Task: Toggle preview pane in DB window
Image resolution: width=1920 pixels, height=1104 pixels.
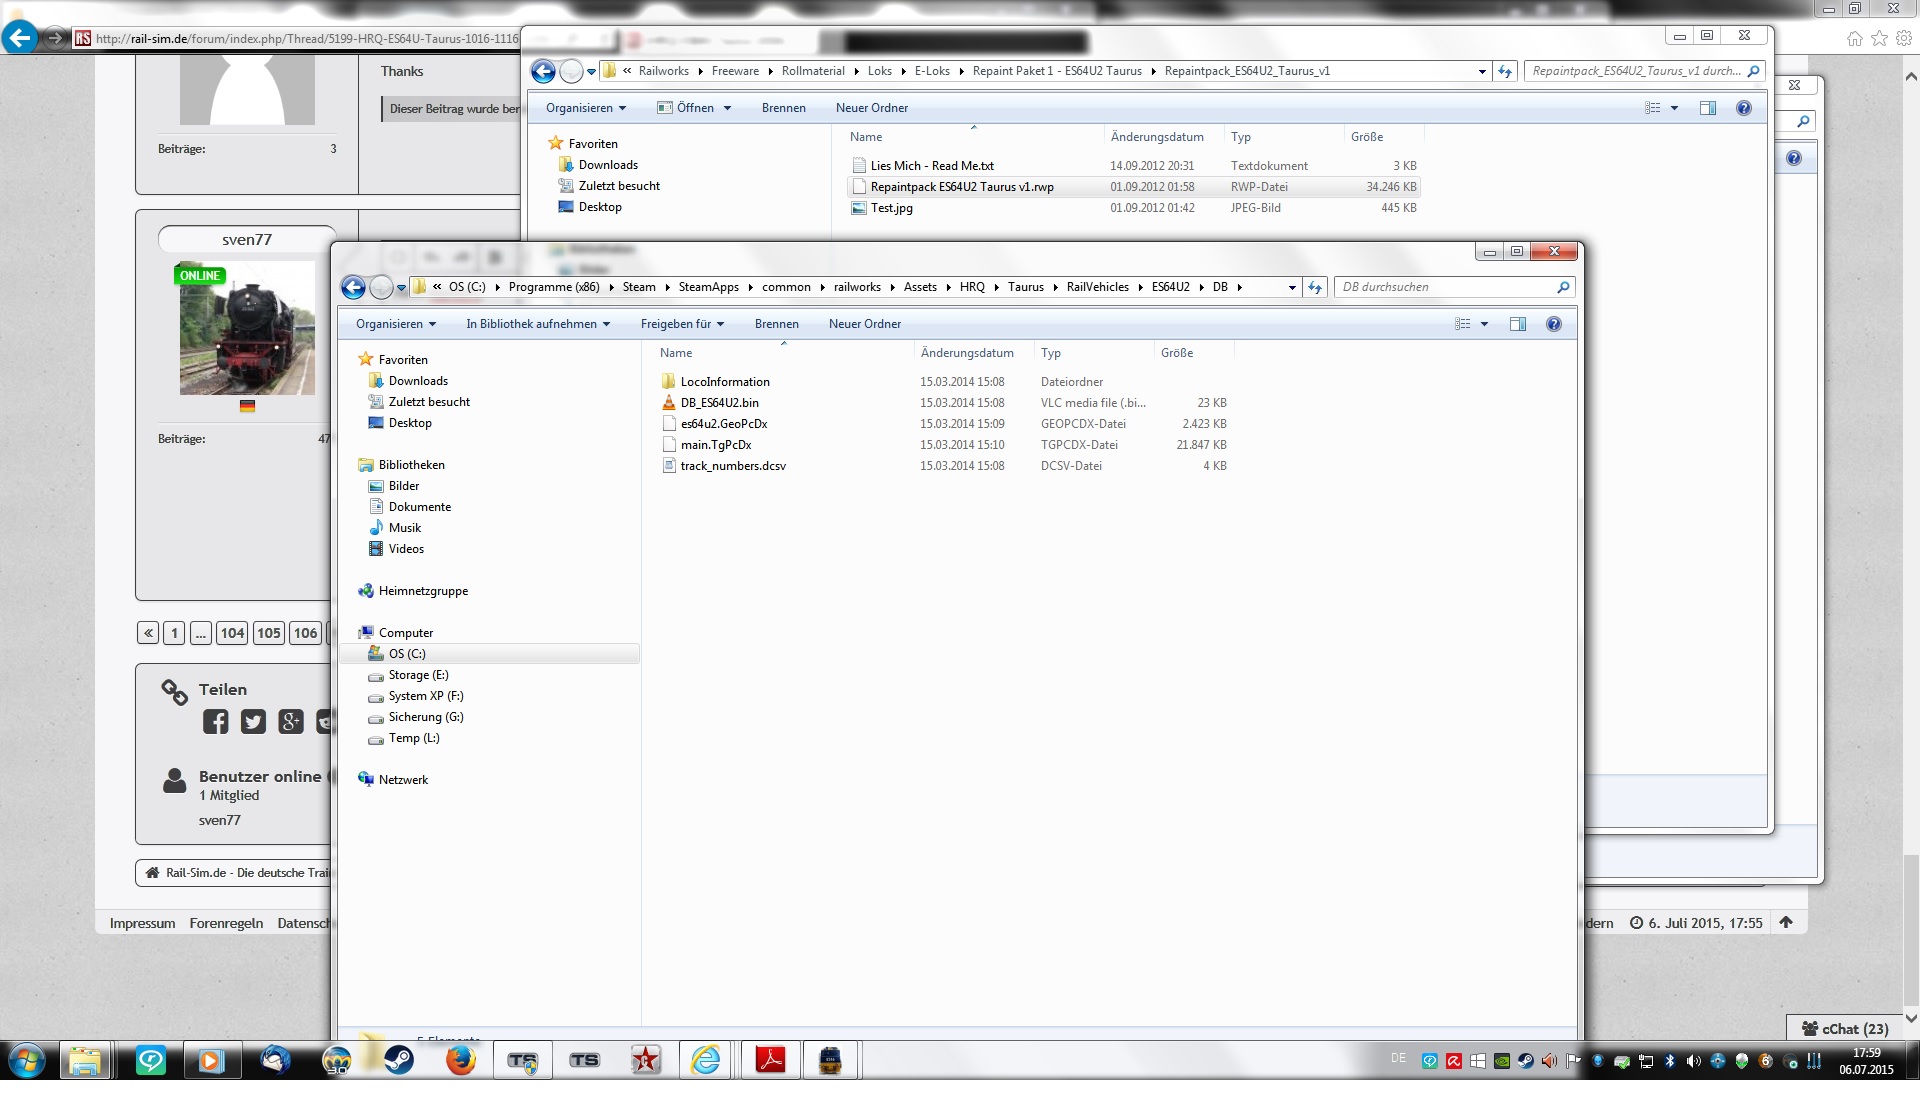Action: point(1517,324)
